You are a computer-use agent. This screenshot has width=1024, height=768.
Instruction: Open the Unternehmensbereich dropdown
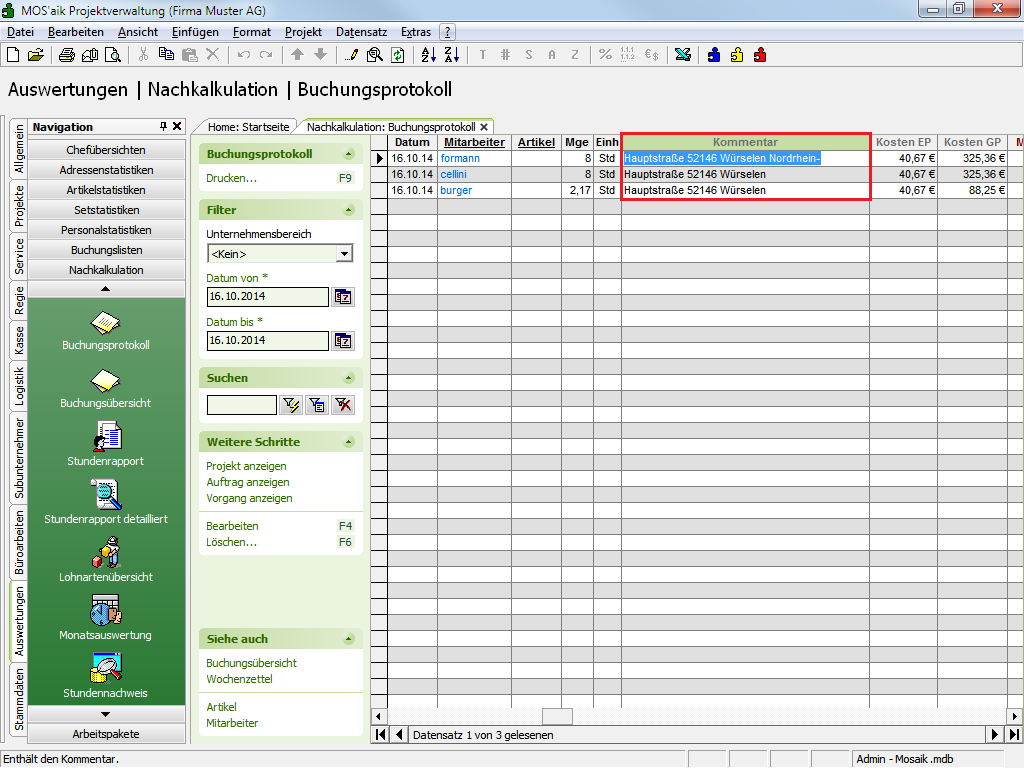click(x=345, y=254)
